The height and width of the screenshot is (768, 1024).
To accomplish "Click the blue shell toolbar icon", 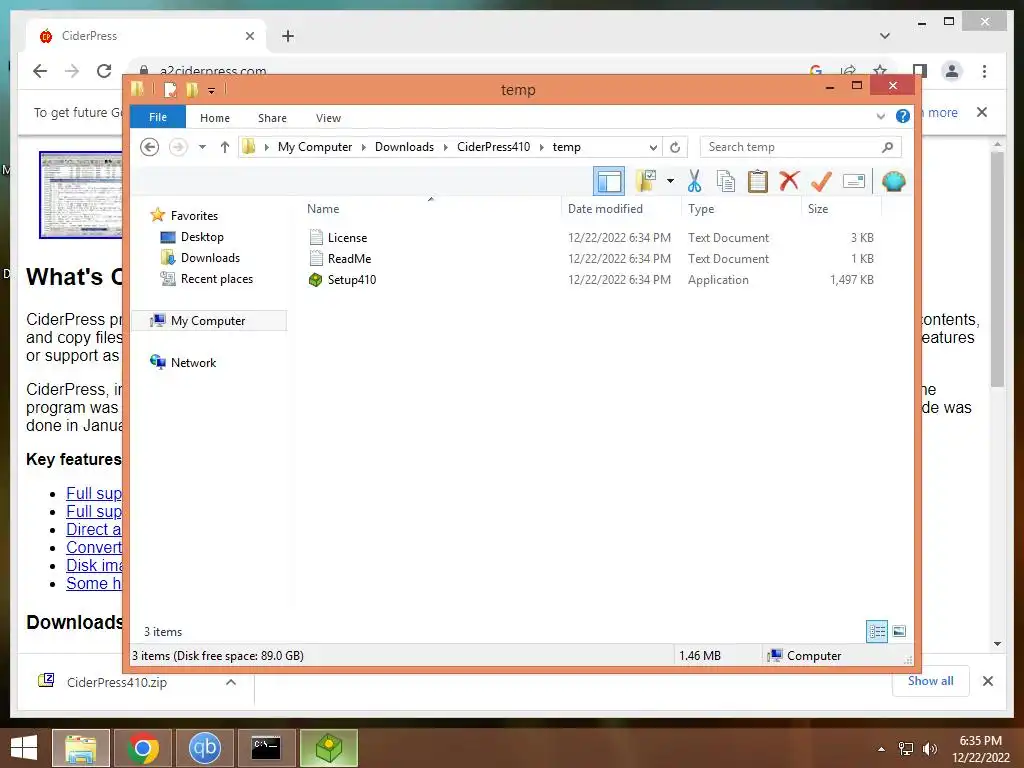I will (x=893, y=181).
